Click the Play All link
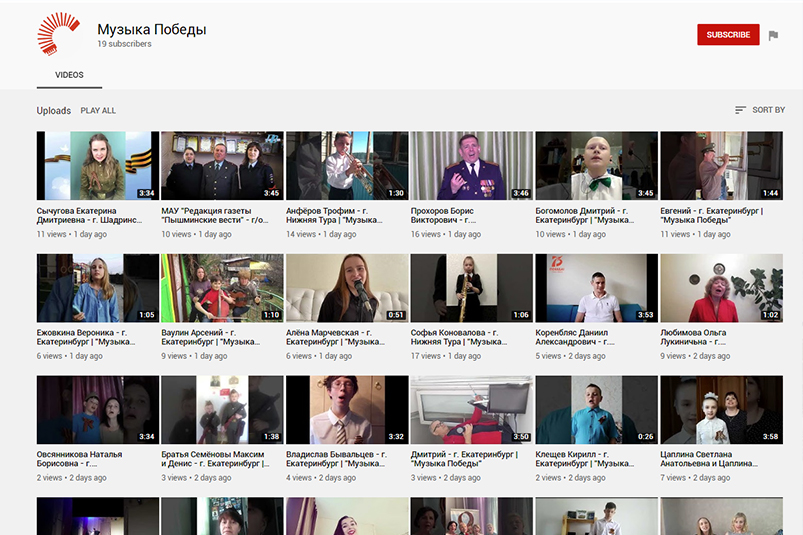 98,111
